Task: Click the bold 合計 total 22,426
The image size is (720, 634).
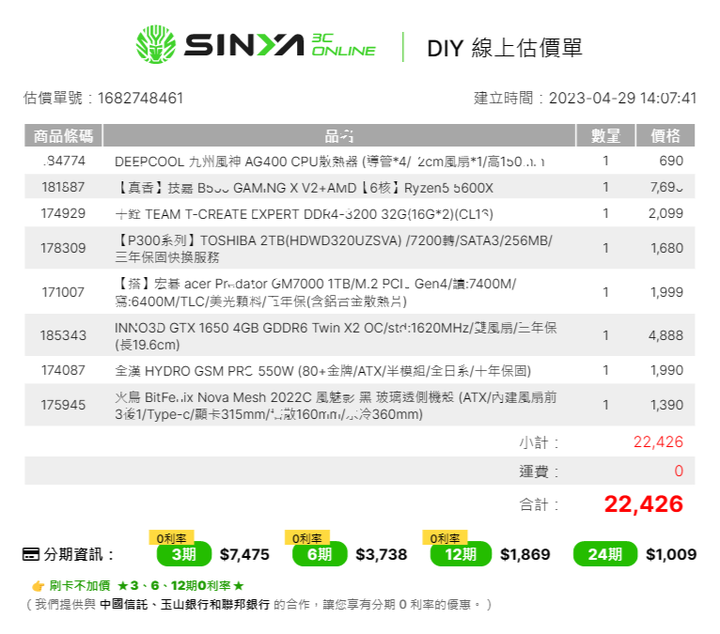Action: point(644,504)
